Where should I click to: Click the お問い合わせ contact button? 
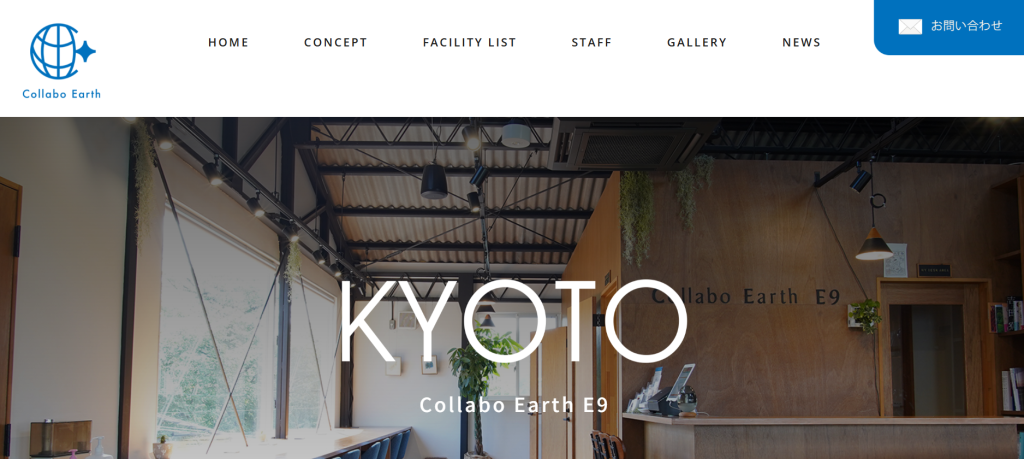pyautogui.click(x=949, y=27)
